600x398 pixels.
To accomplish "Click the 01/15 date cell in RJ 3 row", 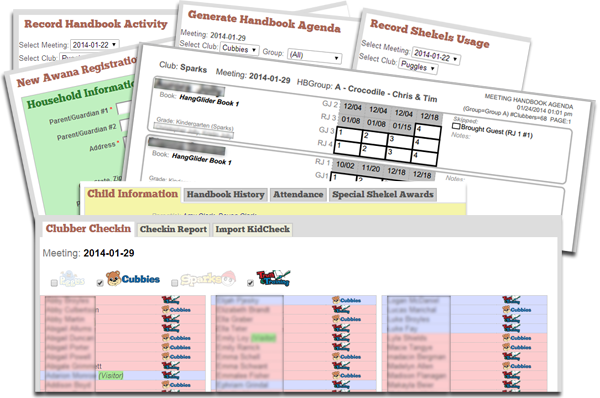I will pos(401,126).
